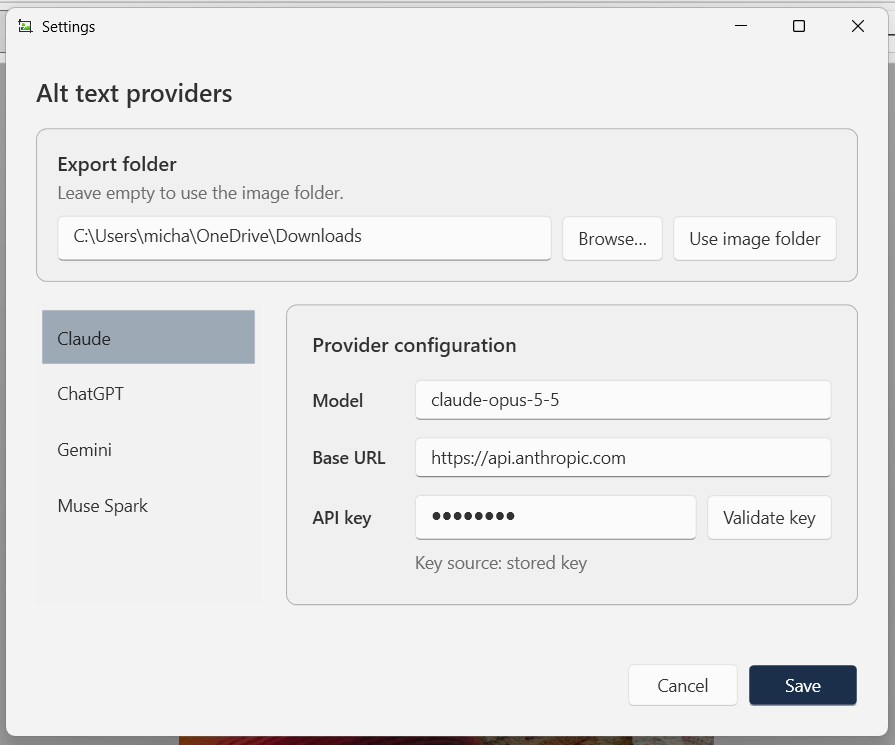895x745 pixels.
Task: Click the 'Export folder' heading
Action: click(117, 164)
